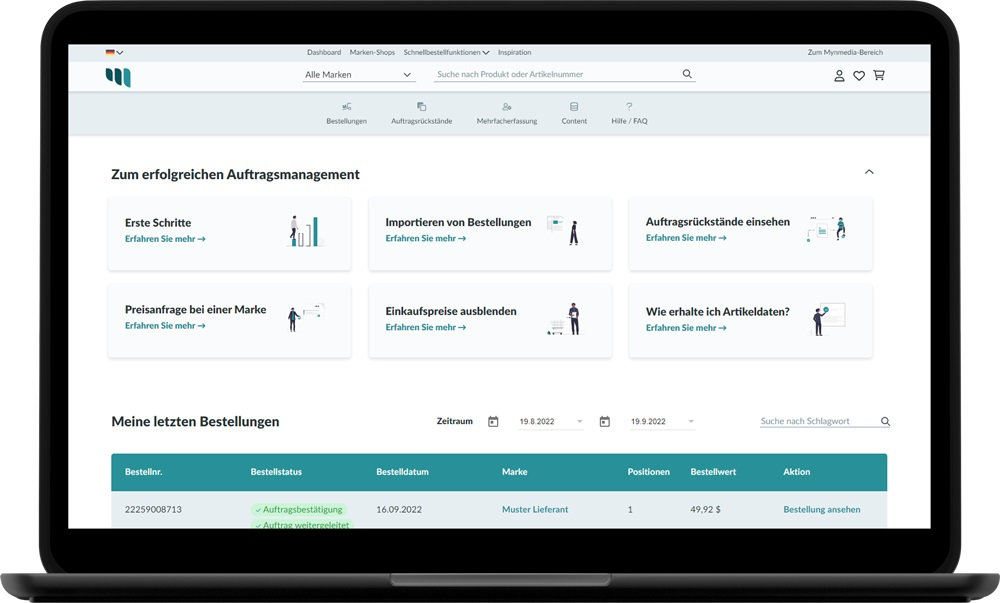Image resolution: width=1000 pixels, height=603 pixels.
Task: Open the shopping cart icon
Action: pos(879,75)
